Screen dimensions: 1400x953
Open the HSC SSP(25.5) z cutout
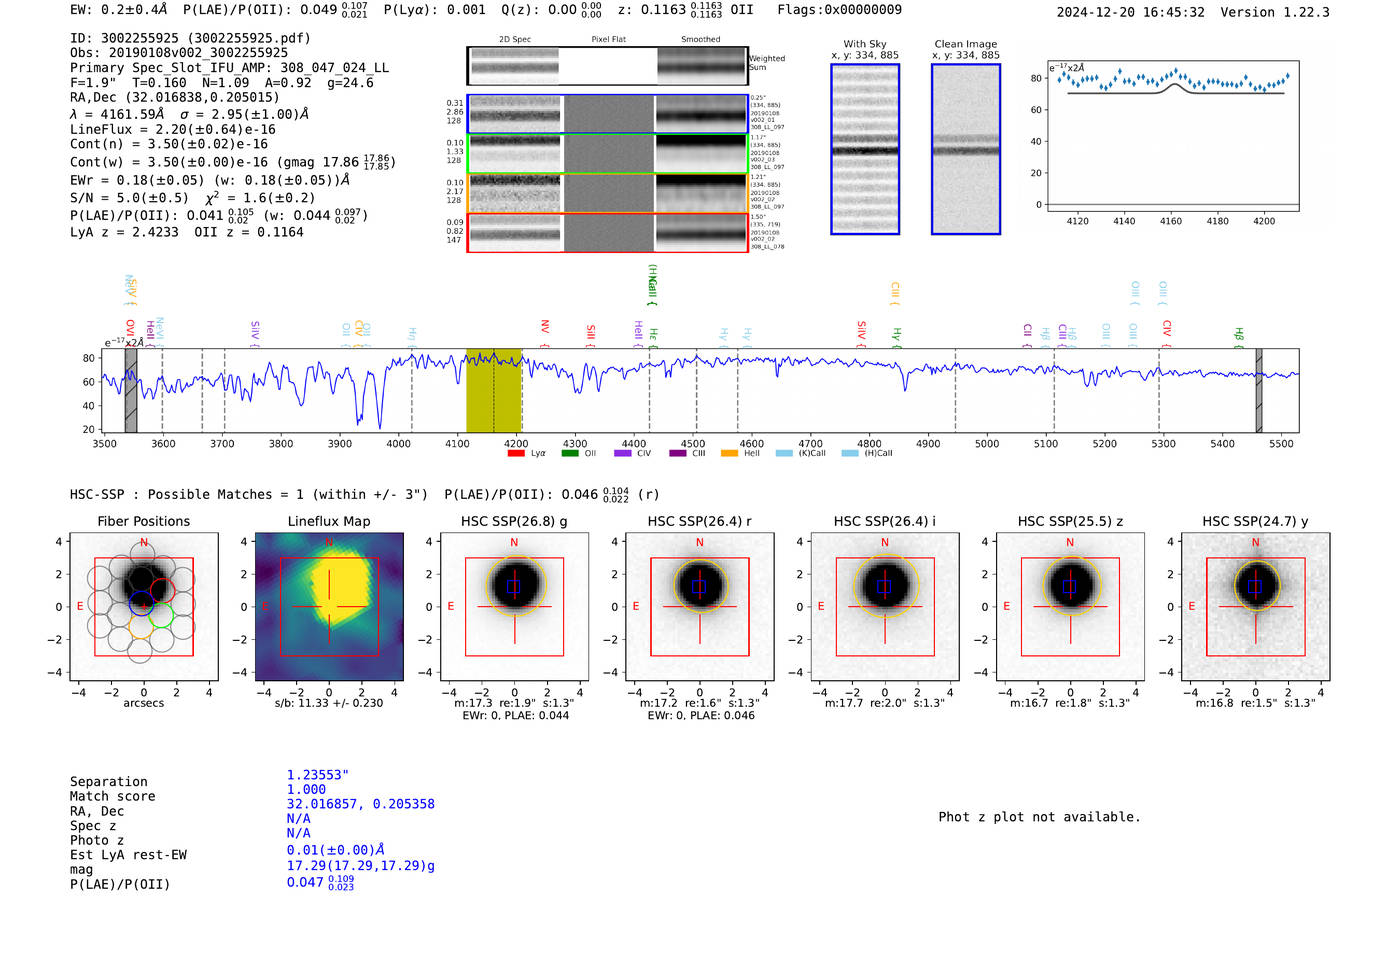tap(1070, 606)
